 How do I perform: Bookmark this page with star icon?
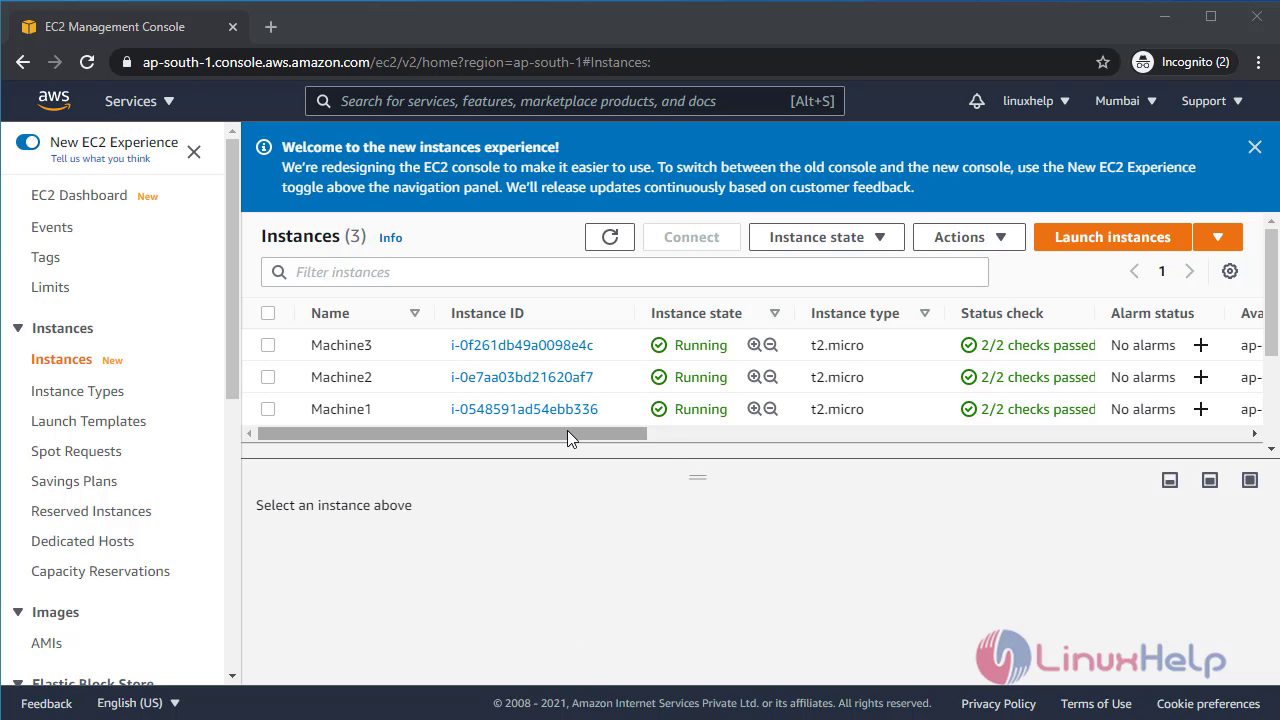tap(1103, 62)
